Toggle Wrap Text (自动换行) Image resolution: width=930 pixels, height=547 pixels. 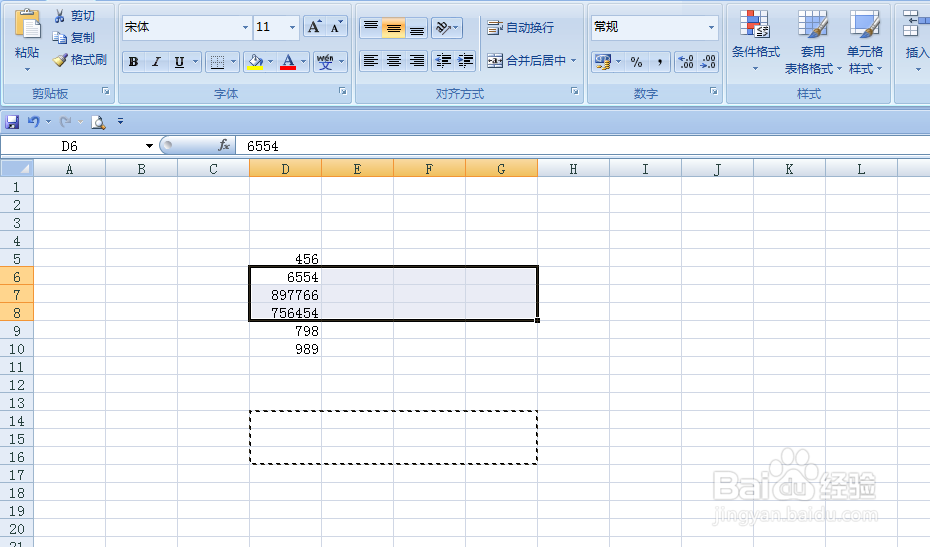(520, 27)
